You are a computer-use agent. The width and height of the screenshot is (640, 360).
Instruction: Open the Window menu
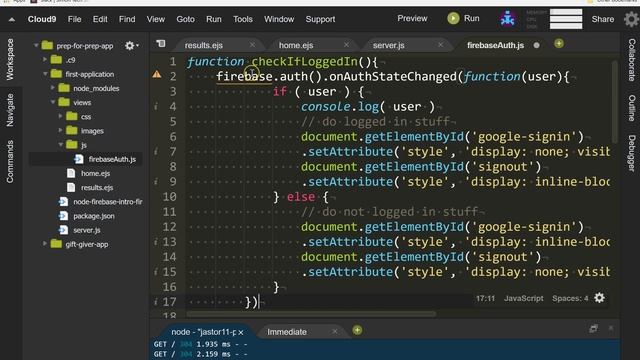(x=279, y=19)
